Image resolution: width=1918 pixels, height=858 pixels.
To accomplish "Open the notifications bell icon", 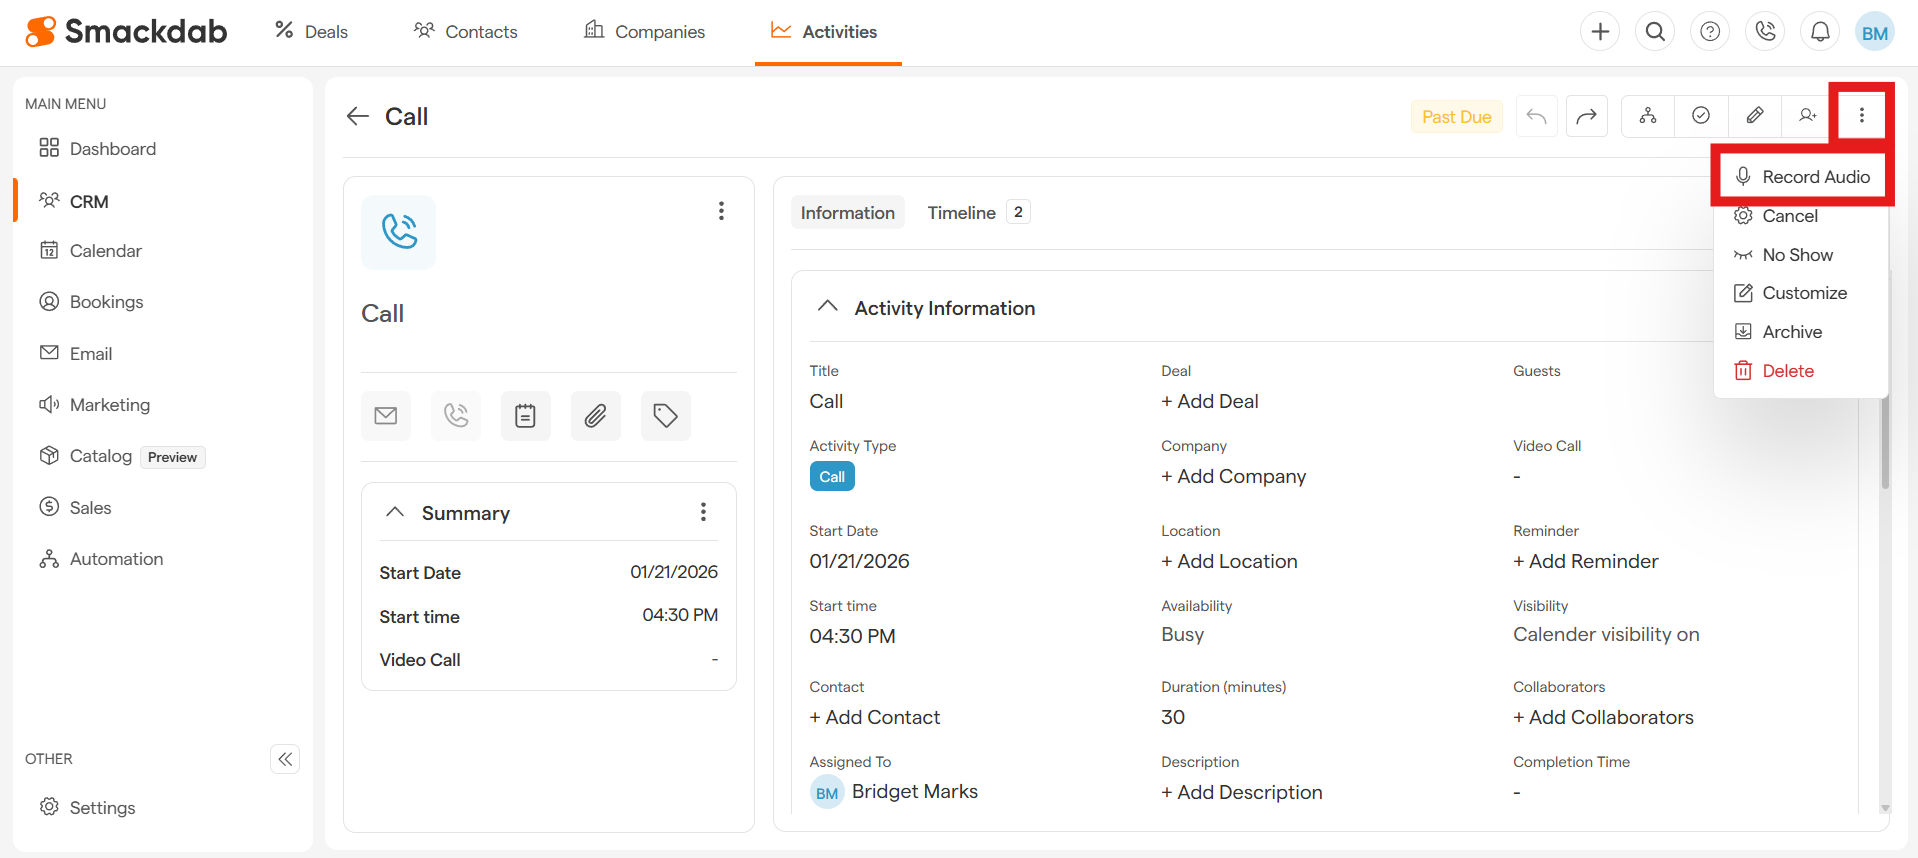I will pyautogui.click(x=1820, y=32).
